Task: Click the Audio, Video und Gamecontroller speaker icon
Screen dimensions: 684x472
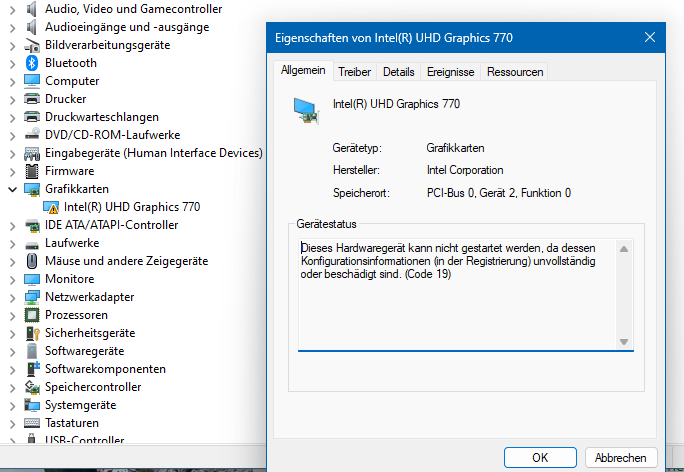Action: pyautogui.click(x=31, y=9)
